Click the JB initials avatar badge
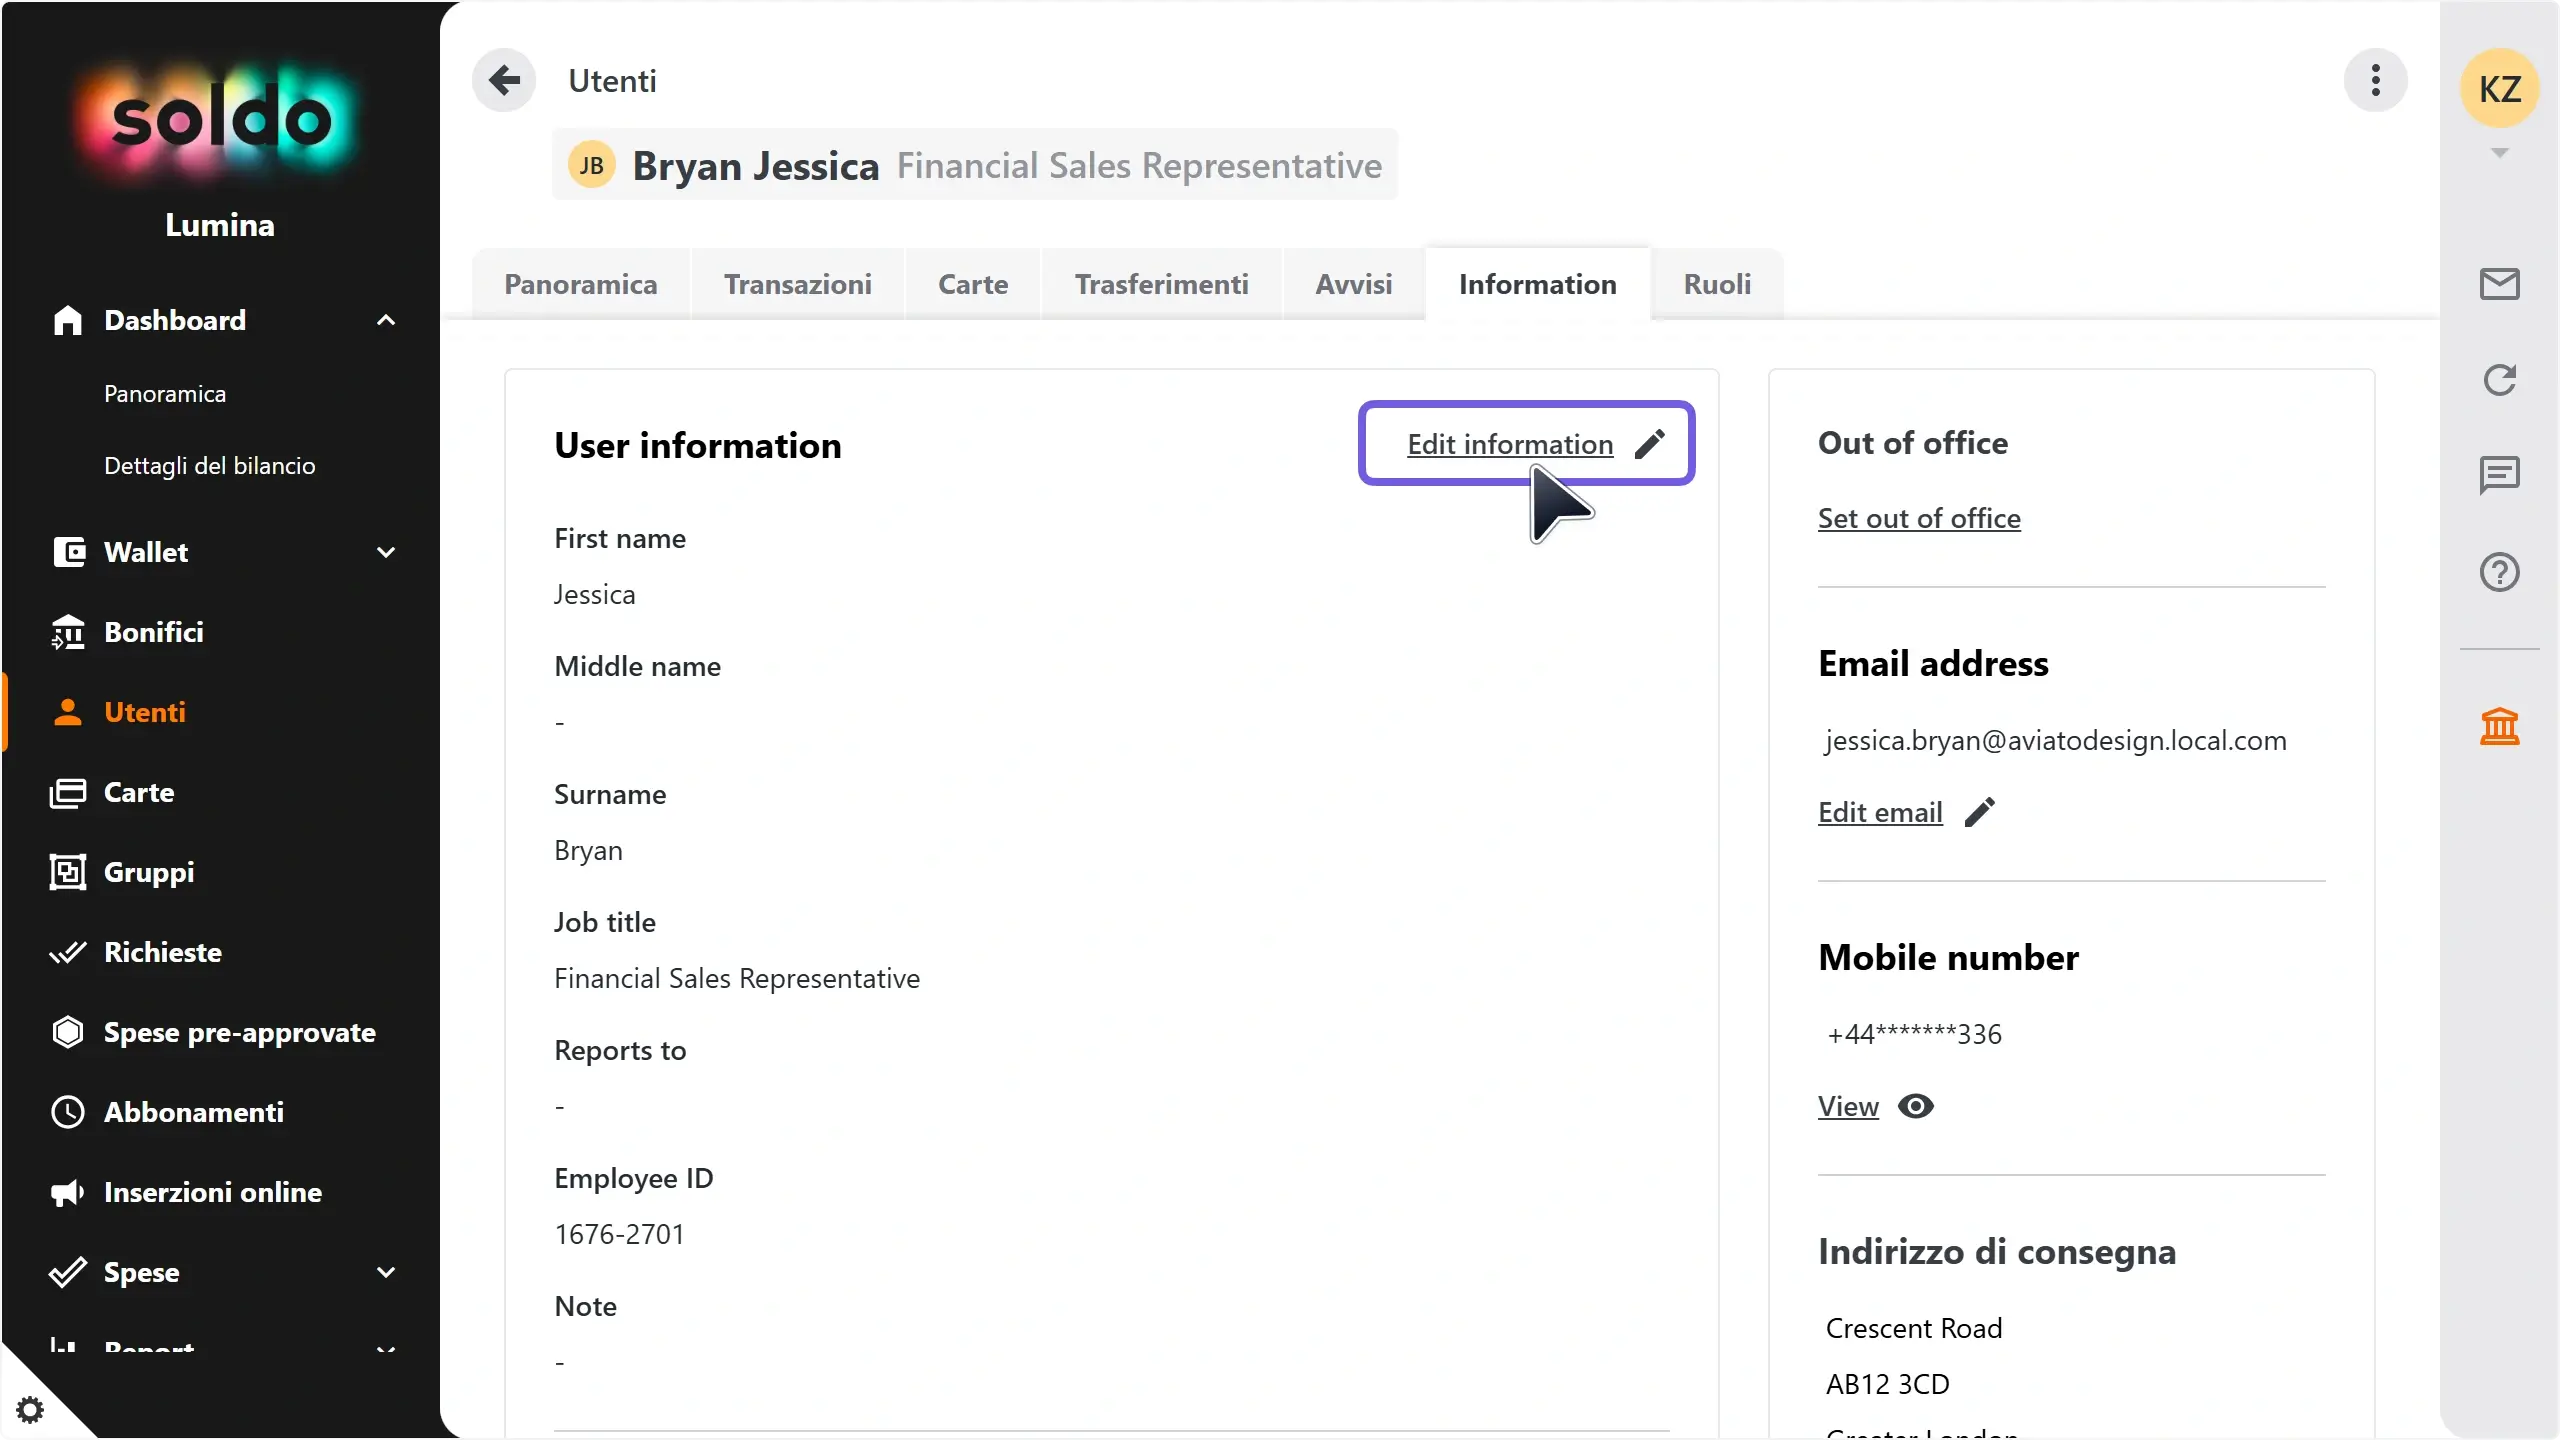The image size is (2560, 1440). pos(591,165)
